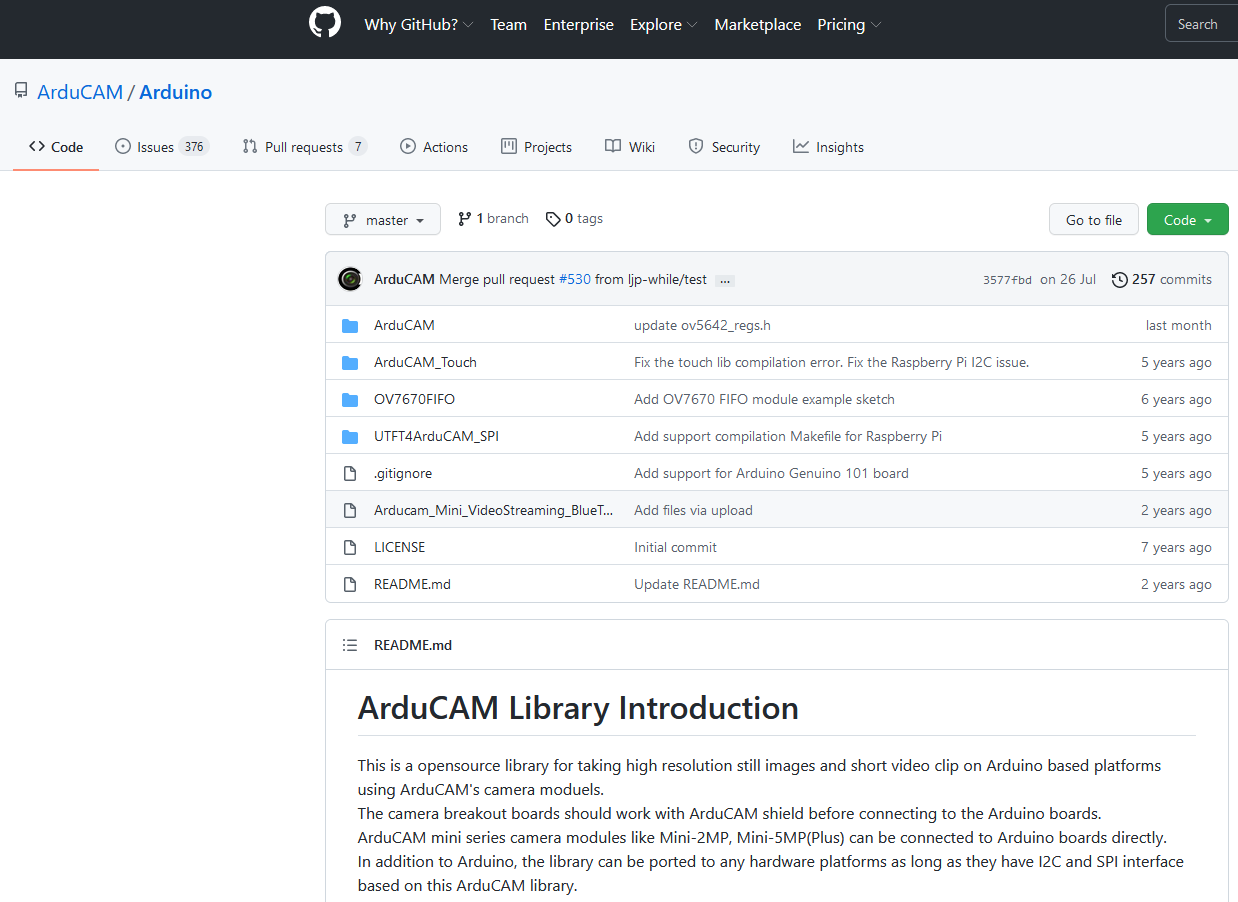Open the ArduCAM folder in file list
This screenshot has height=902, width=1238.
(x=404, y=326)
